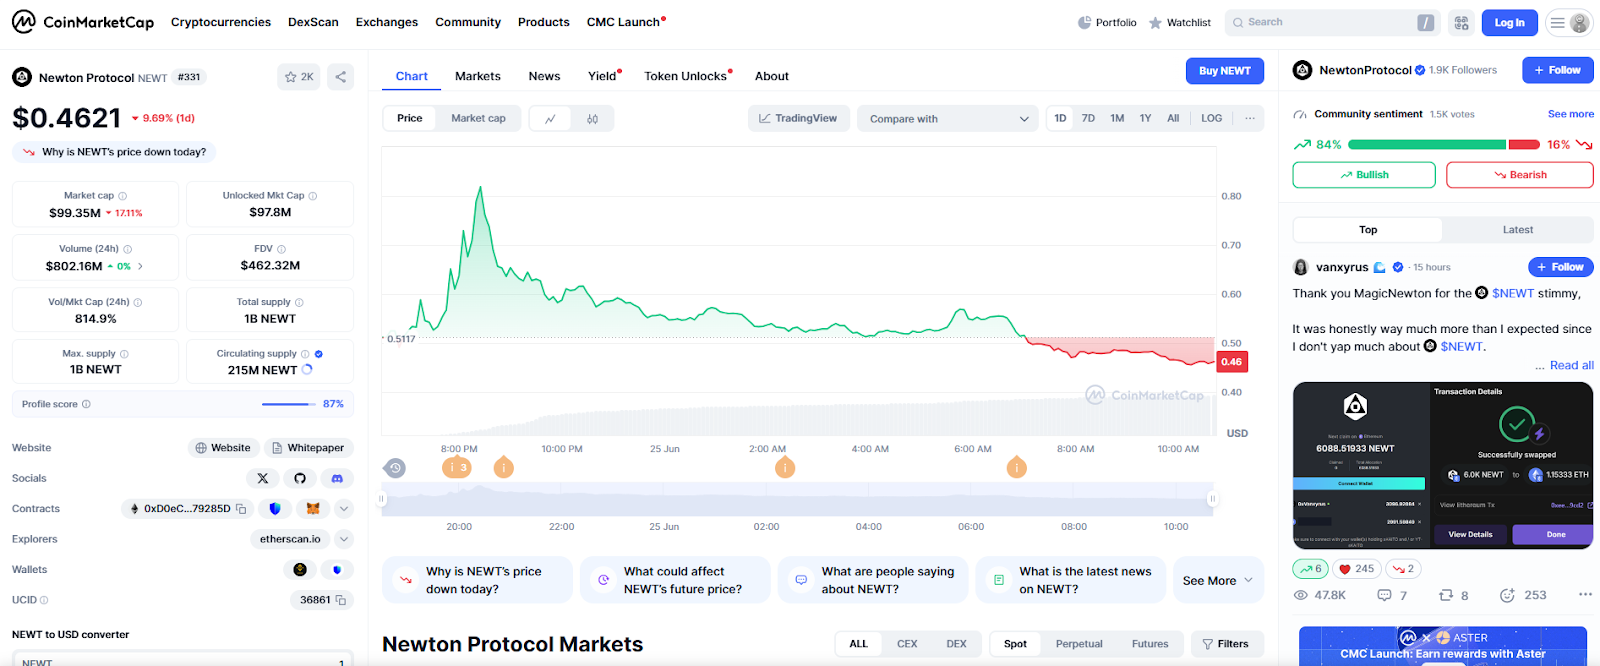Viewport: 1600px width, 666px height.
Task: Copy the UCID 36861
Action: tap(341, 600)
